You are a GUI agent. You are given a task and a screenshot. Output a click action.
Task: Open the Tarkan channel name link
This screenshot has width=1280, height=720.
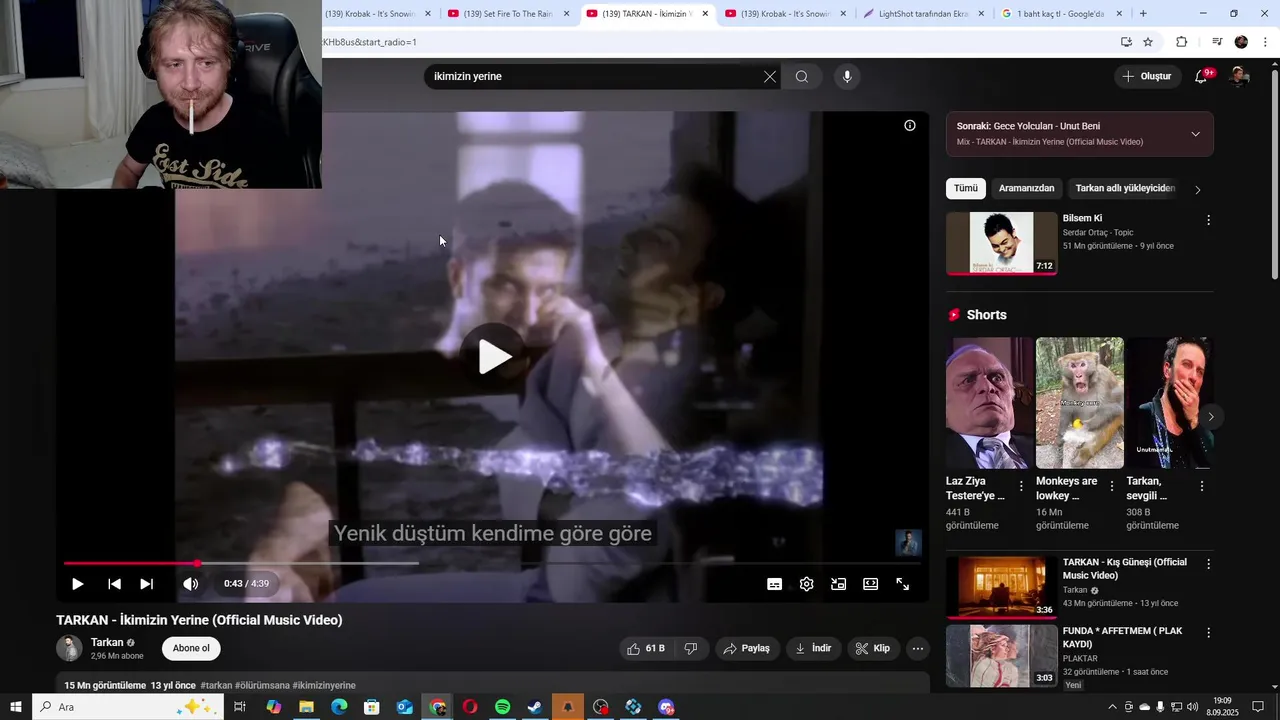pyautogui.click(x=107, y=642)
